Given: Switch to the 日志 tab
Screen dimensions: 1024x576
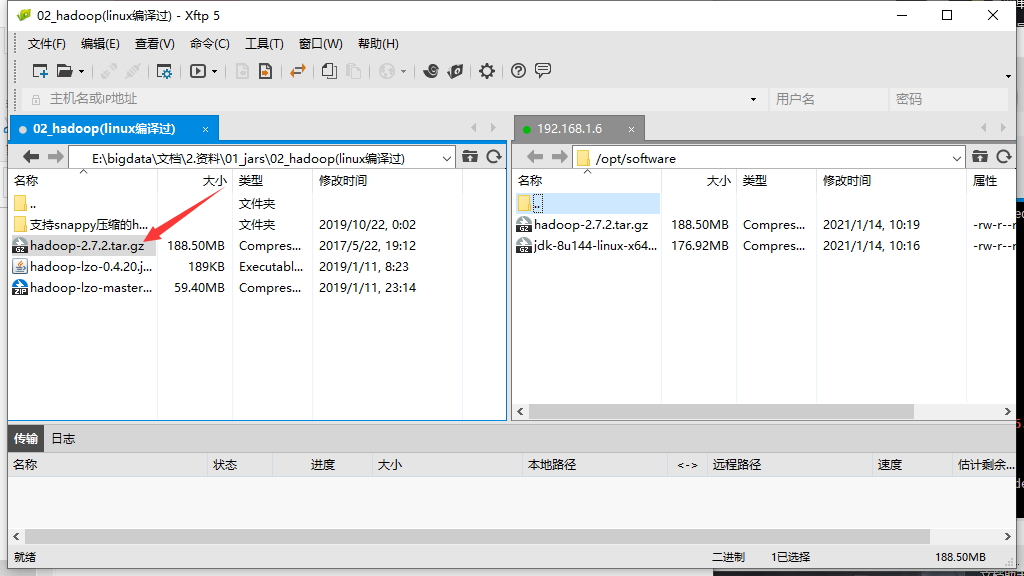Looking at the screenshot, I should tap(63, 438).
